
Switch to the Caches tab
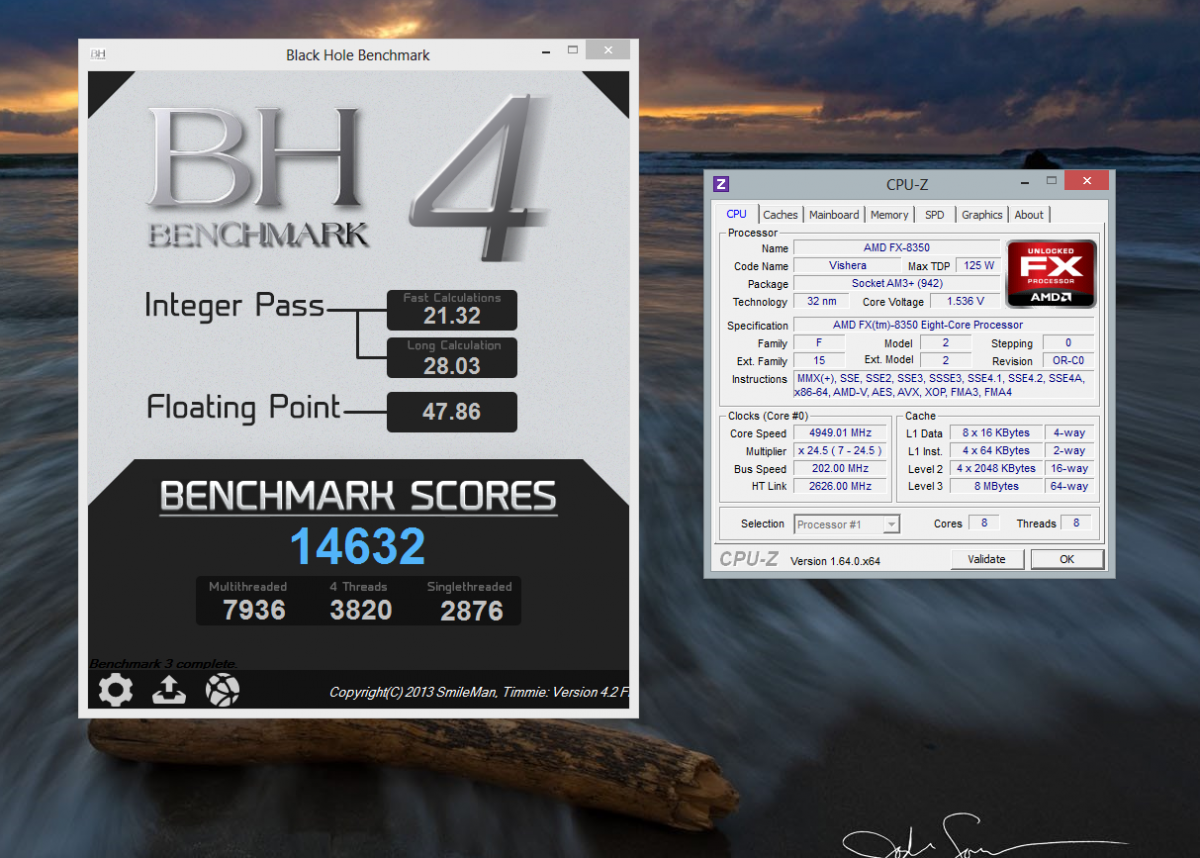tap(780, 215)
